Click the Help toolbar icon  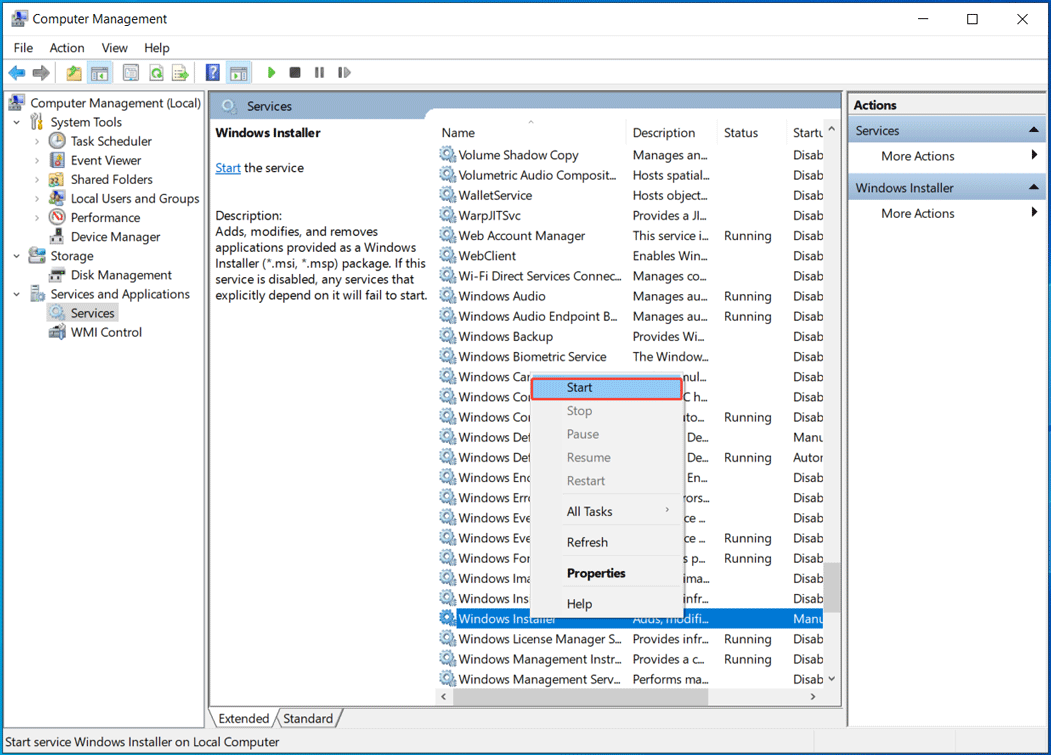pyautogui.click(x=212, y=72)
